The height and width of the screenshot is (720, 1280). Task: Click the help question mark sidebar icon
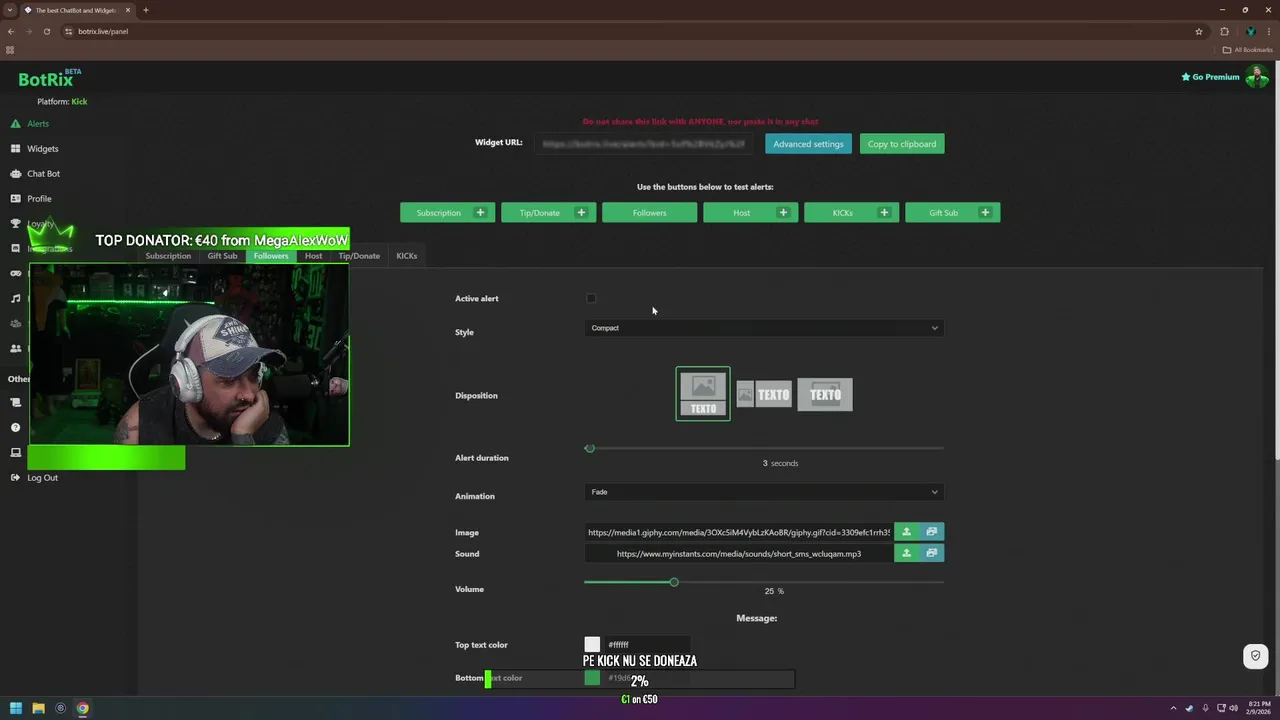click(x=15, y=428)
